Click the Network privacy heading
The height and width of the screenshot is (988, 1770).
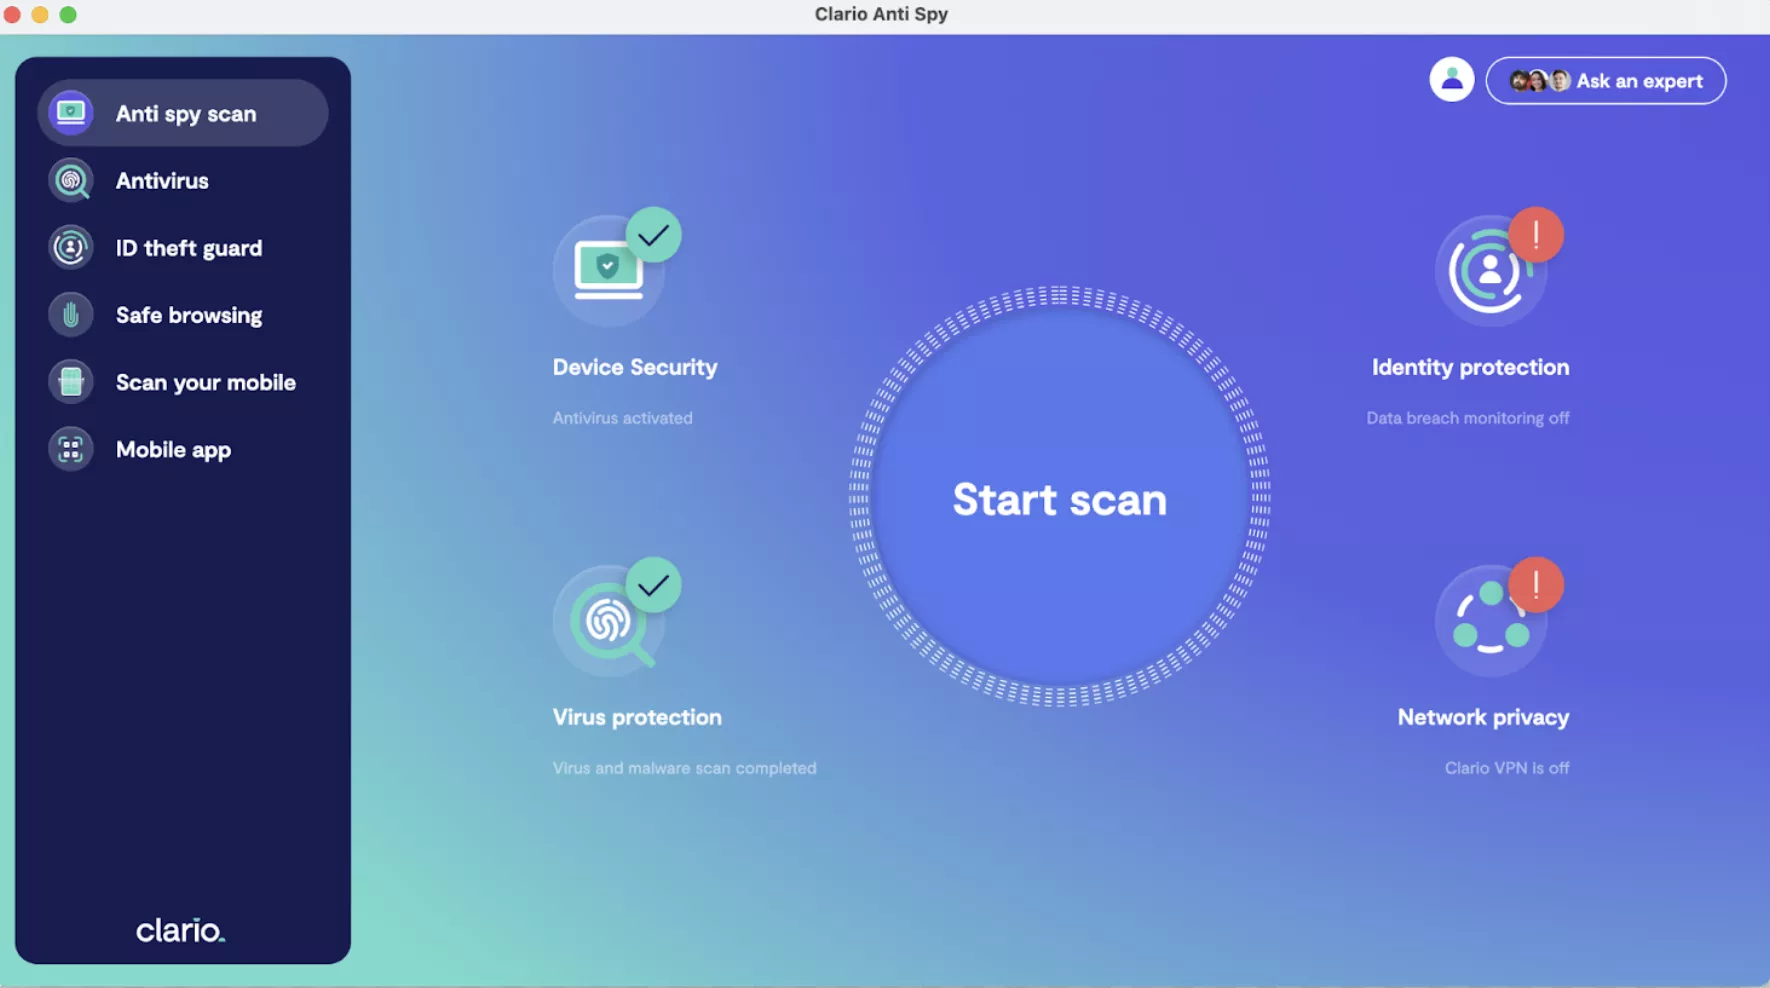(1483, 717)
